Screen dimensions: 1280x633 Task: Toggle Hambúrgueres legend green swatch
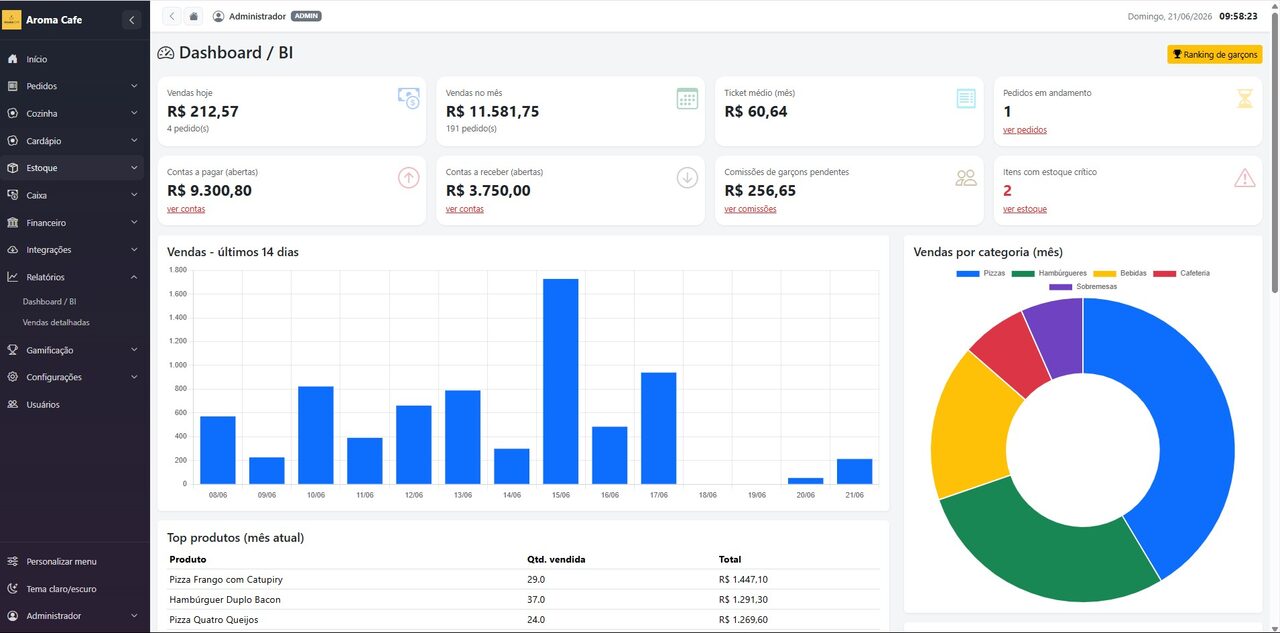(1023, 273)
